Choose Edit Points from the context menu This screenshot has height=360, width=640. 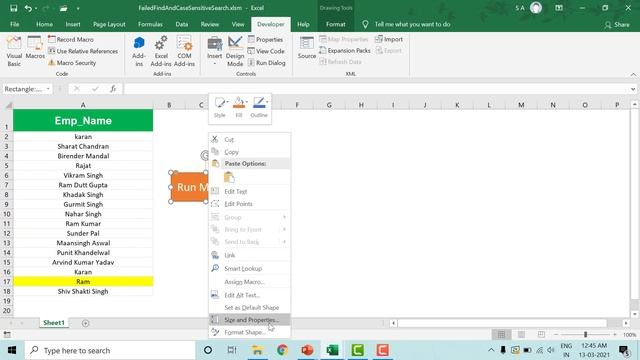(x=249, y=204)
